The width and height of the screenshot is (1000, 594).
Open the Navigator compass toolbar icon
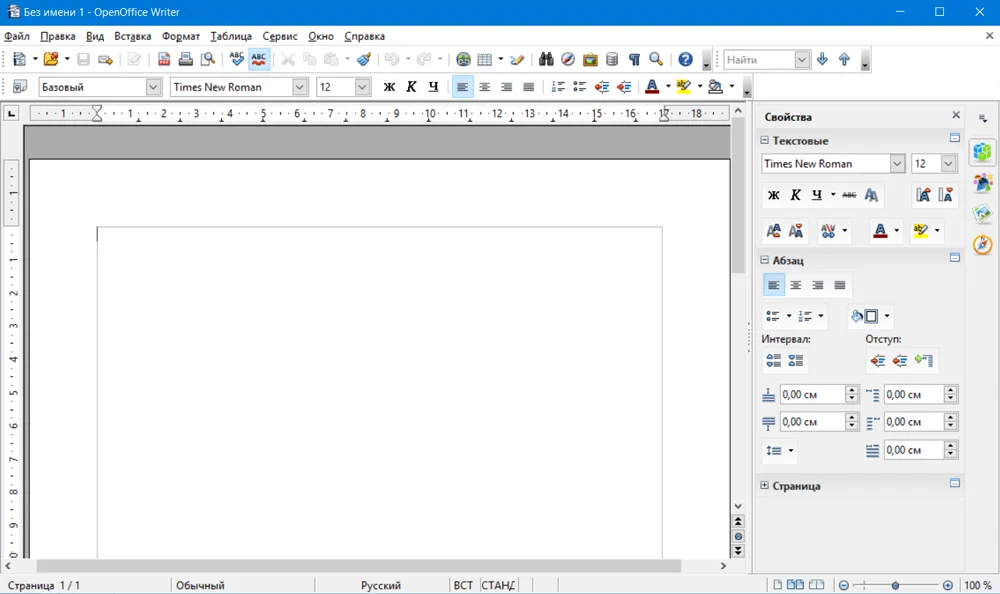568,59
